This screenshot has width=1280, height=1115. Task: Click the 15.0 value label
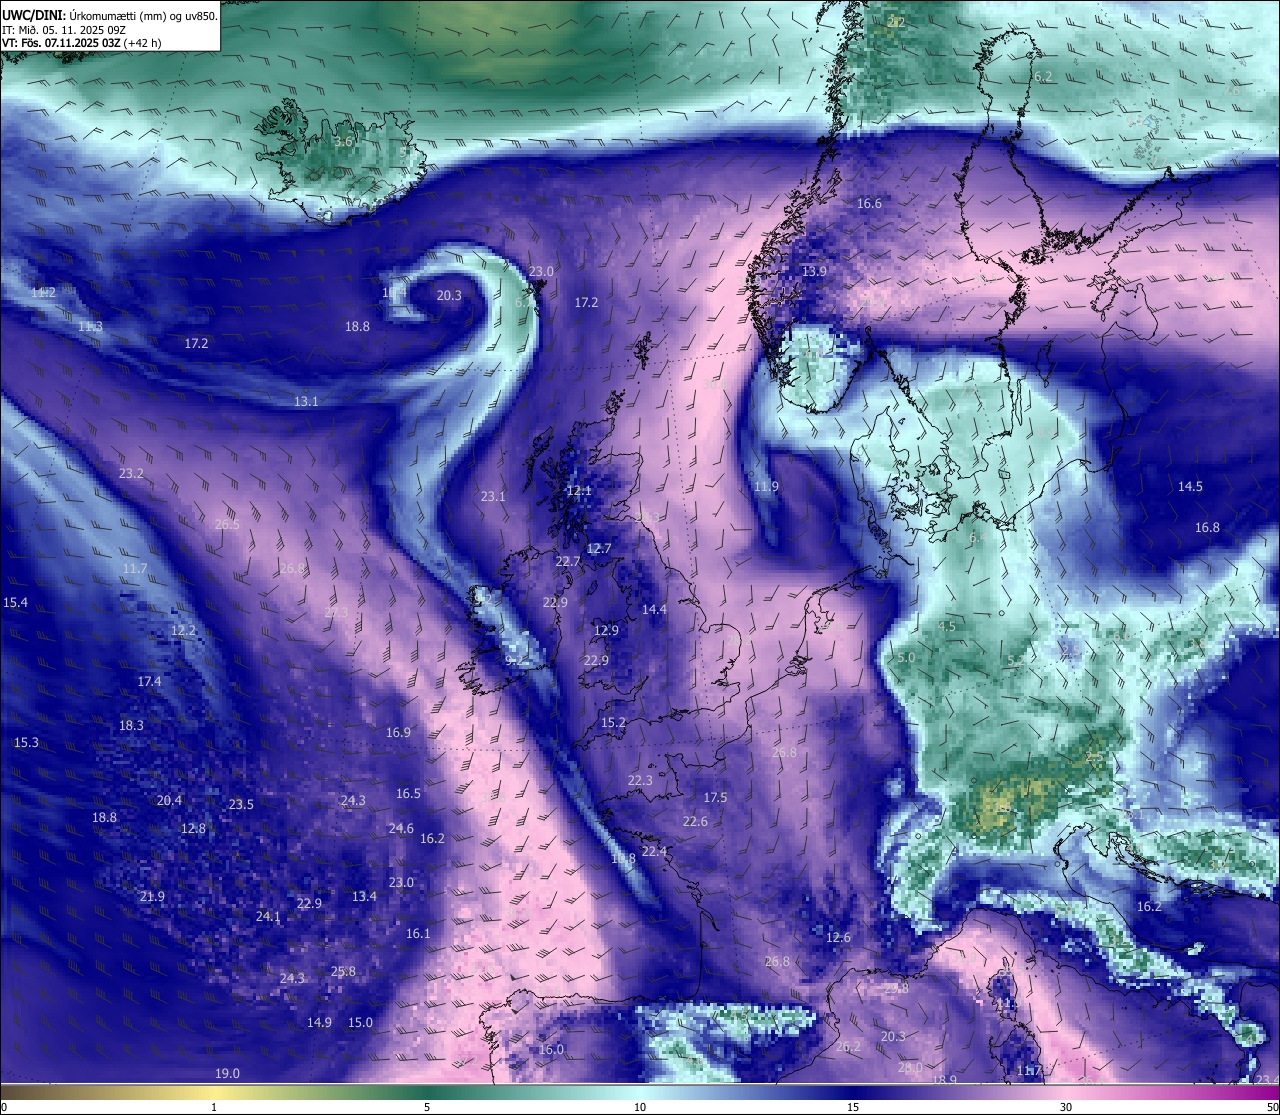click(x=360, y=1023)
